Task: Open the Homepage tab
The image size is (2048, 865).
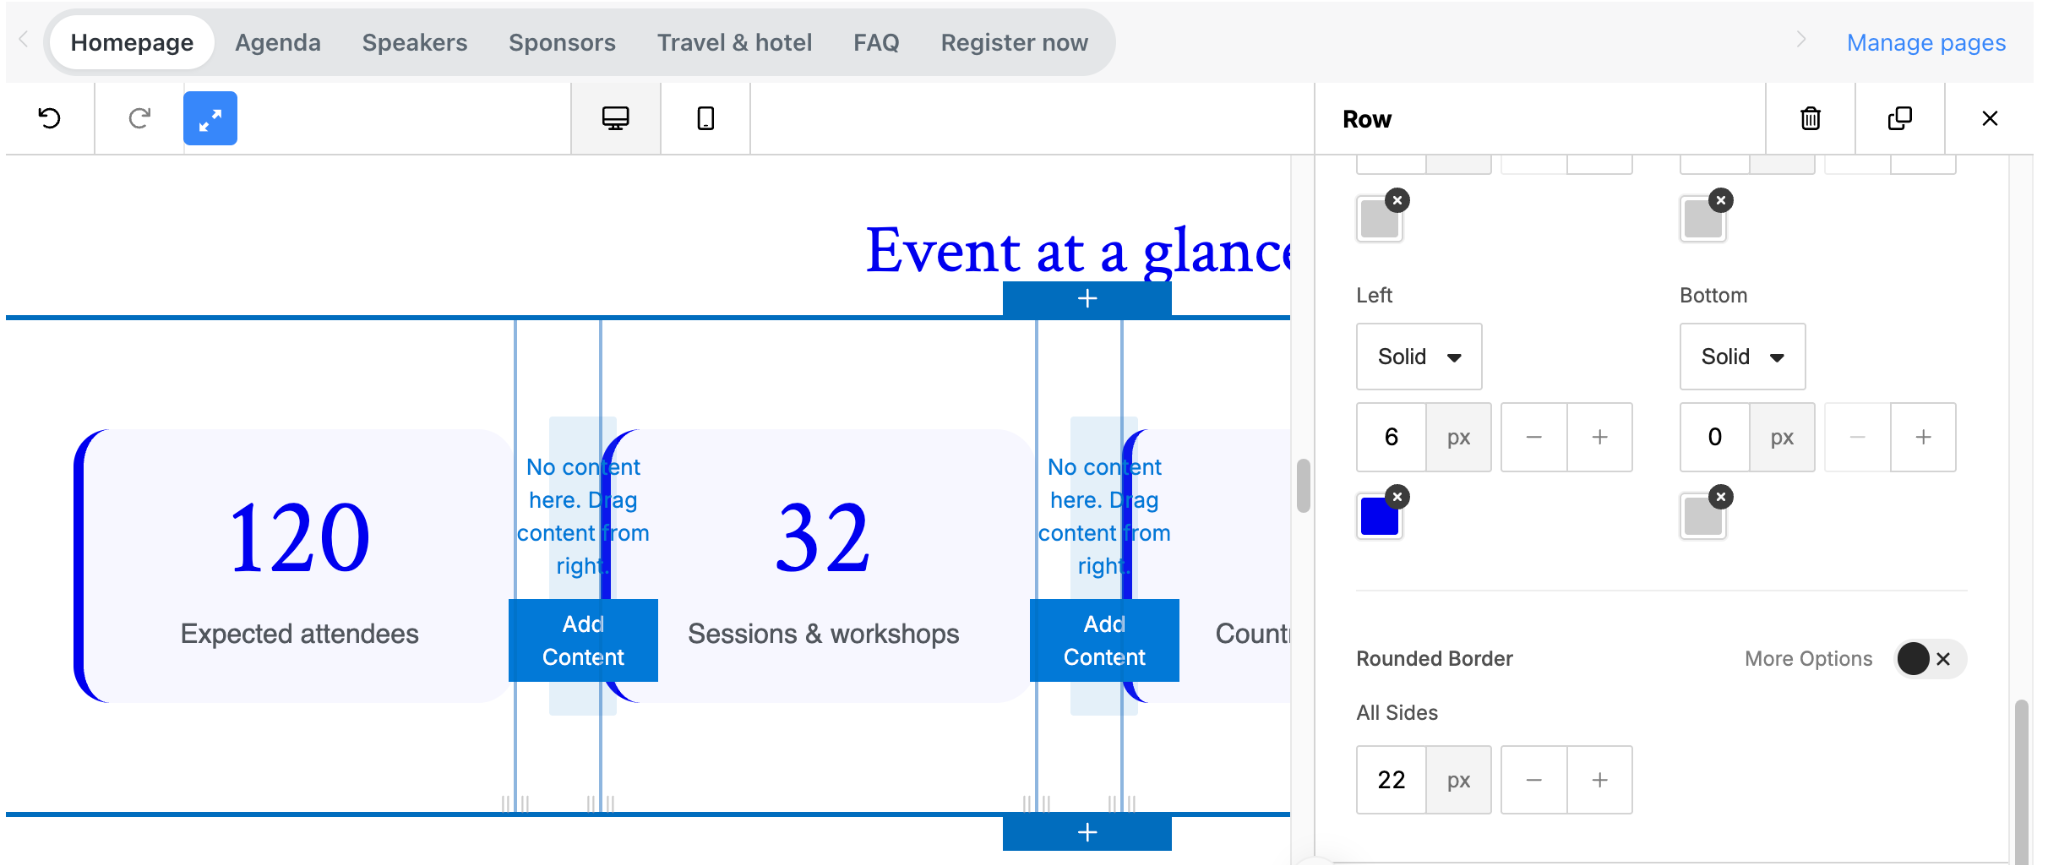Action: coord(132,43)
